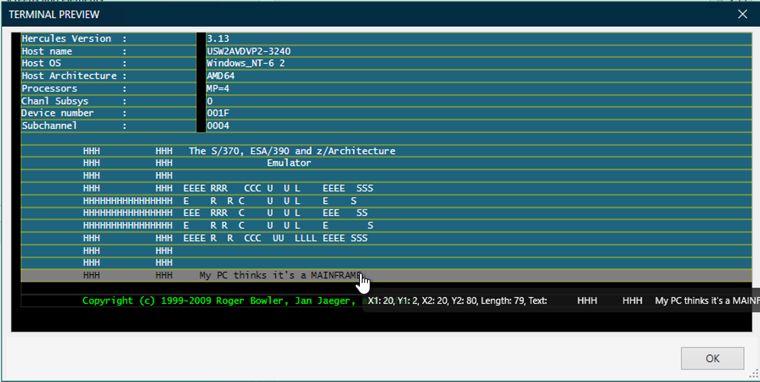Select the highlighted My PC thinks it's a MAINFRAME row
This screenshot has width=760, height=382.
point(386,275)
